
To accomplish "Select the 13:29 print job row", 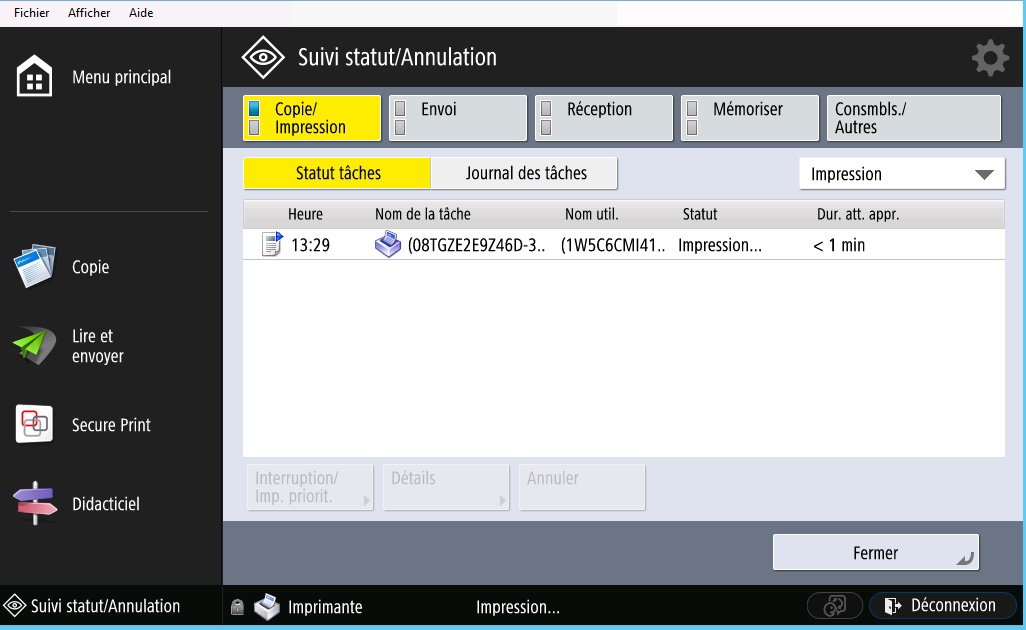I will click(x=622, y=245).
